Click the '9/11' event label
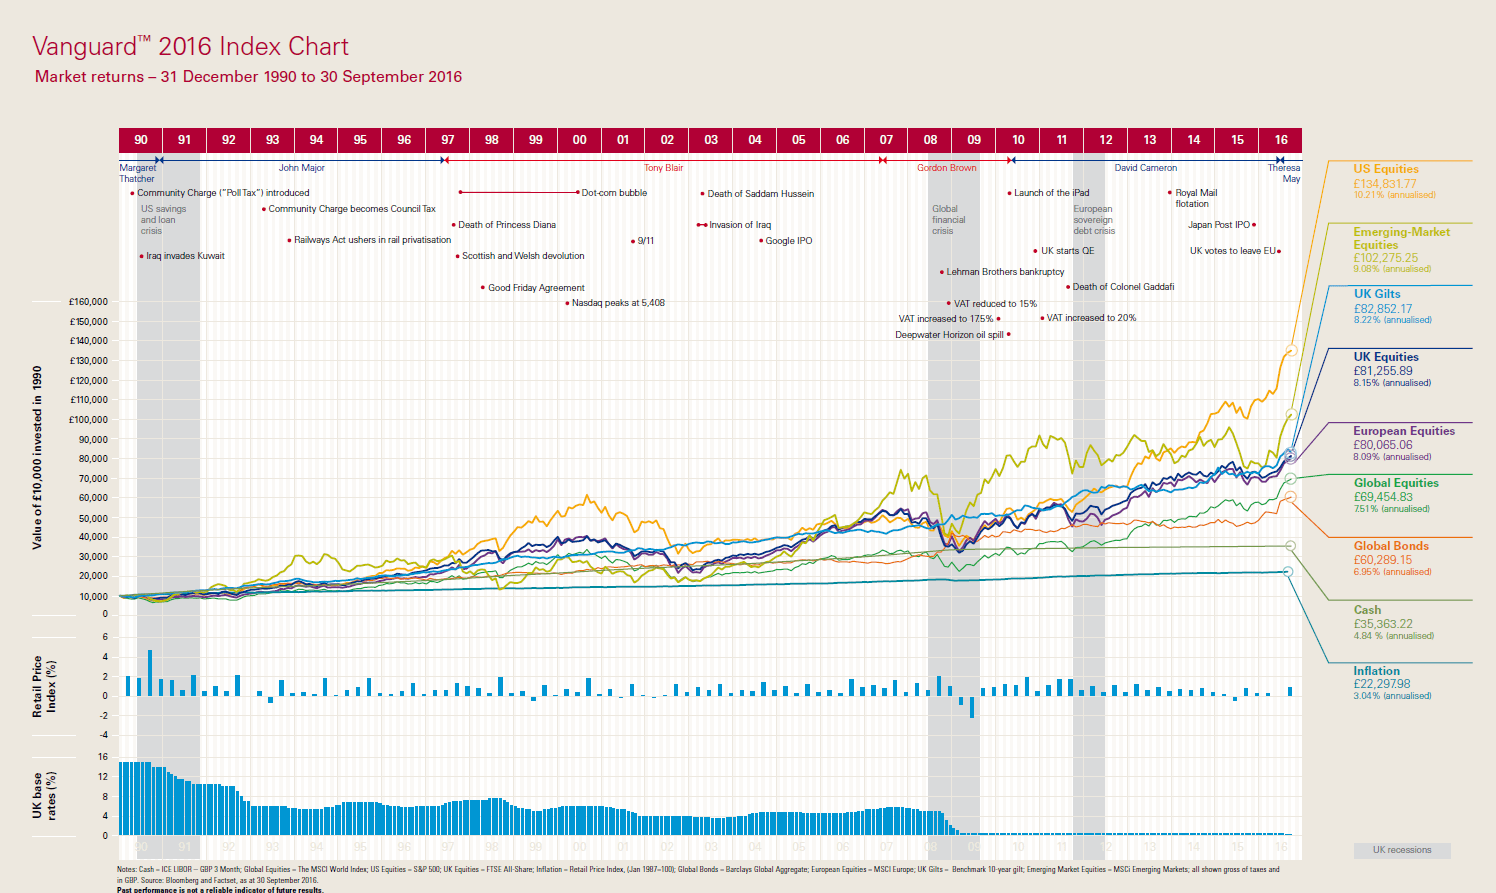 pos(645,241)
